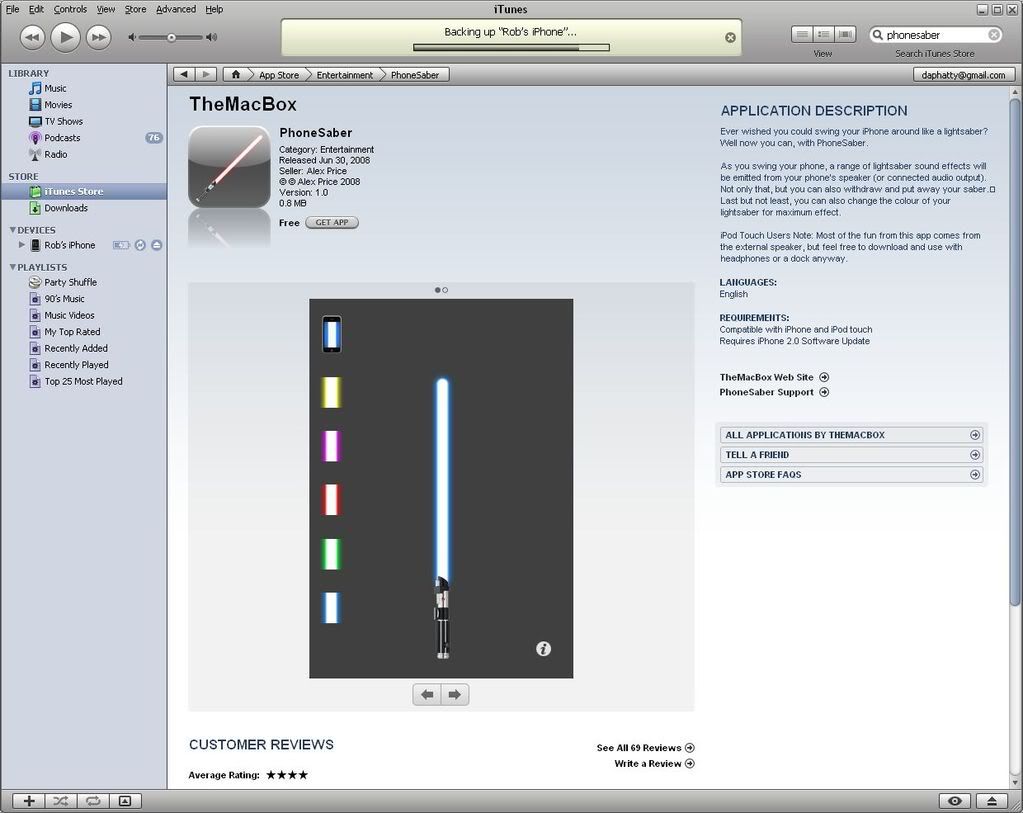Adjust the volume slider knob
Image resolution: width=1023 pixels, height=813 pixels.
coord(171,37)
